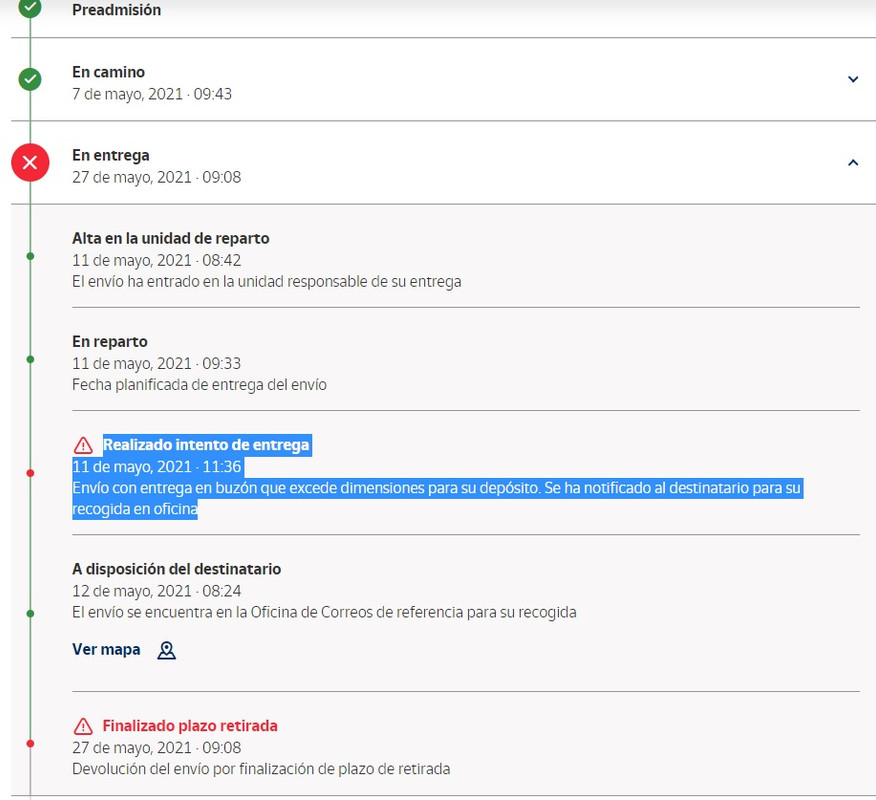Click text Fecha planificada de entrega del envío
This screenshot has width=876, height=800.
tap(199, 385)
